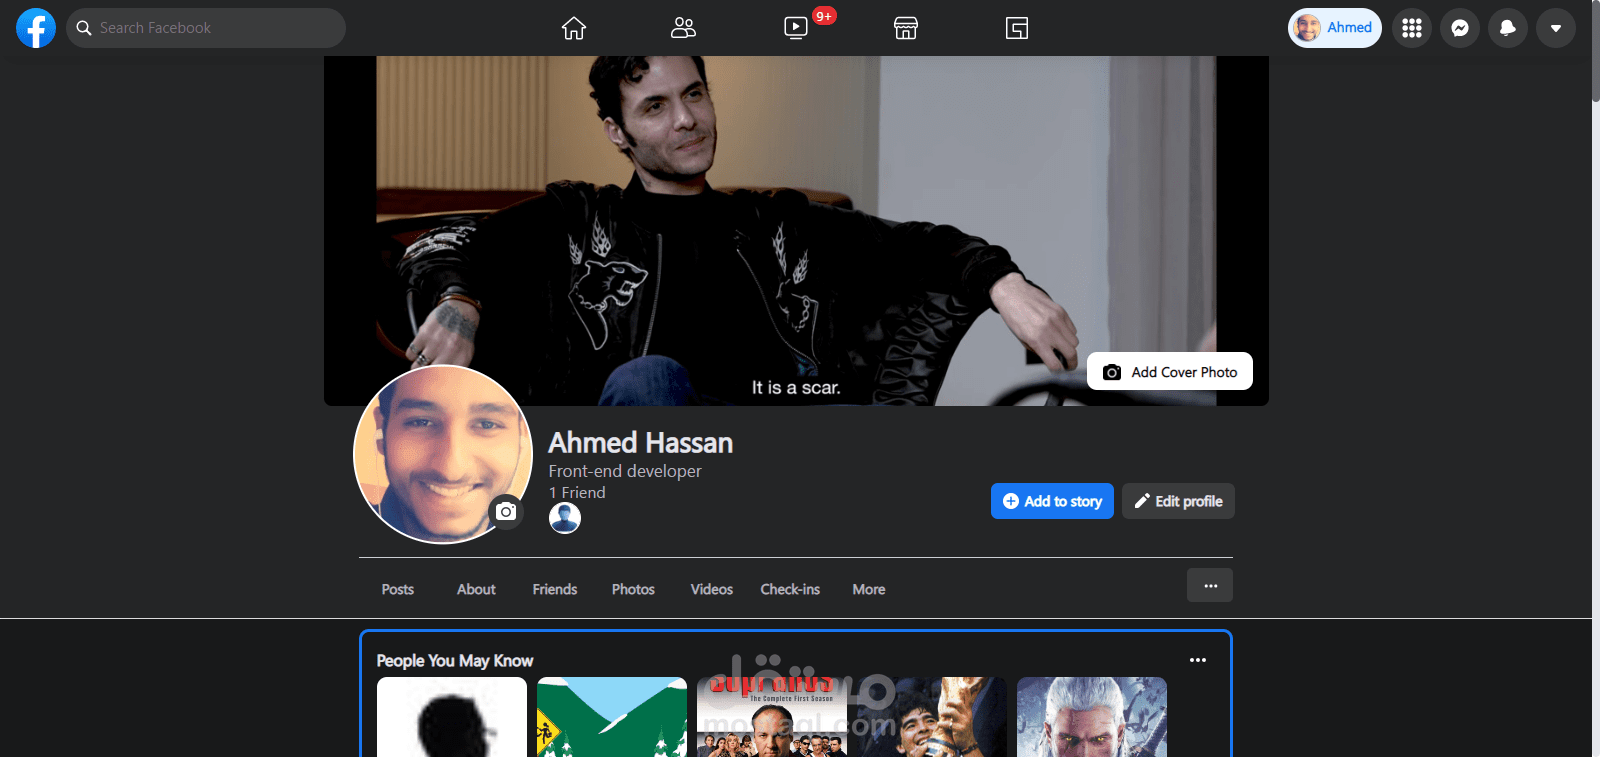Click the 1 Friend link
Screen dimensions: 1600x757
[577, 492]
